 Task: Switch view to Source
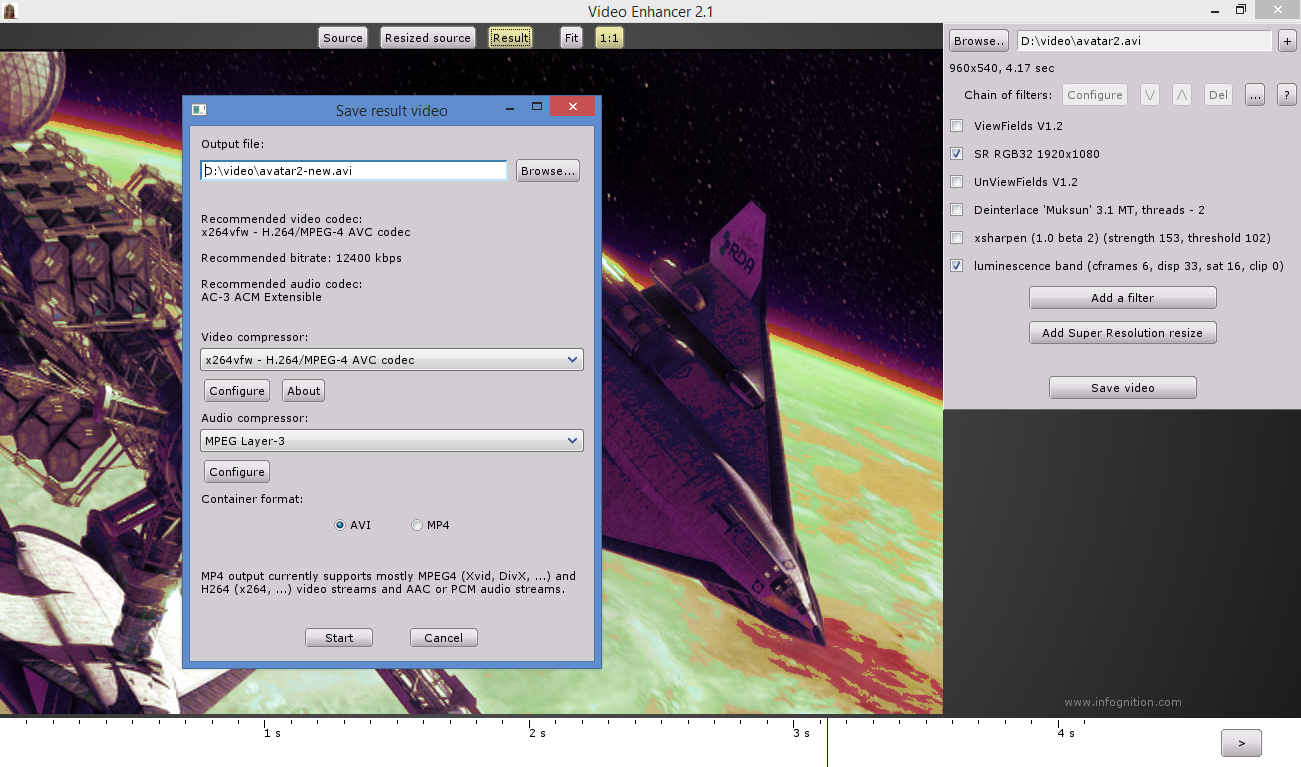tap(343, 38)
